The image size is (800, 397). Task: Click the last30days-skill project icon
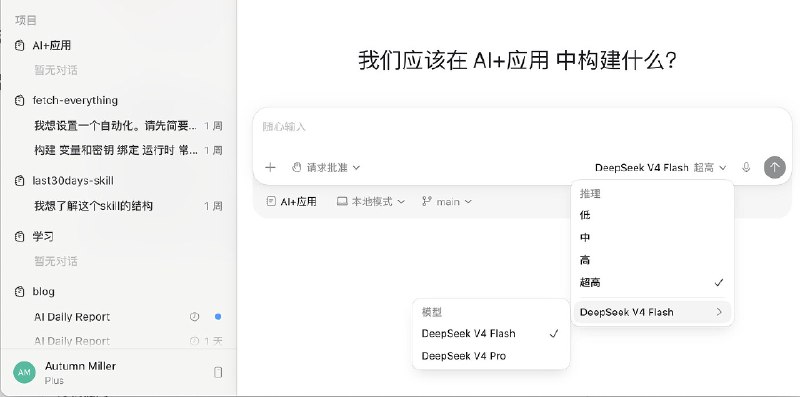click(19, 181)
